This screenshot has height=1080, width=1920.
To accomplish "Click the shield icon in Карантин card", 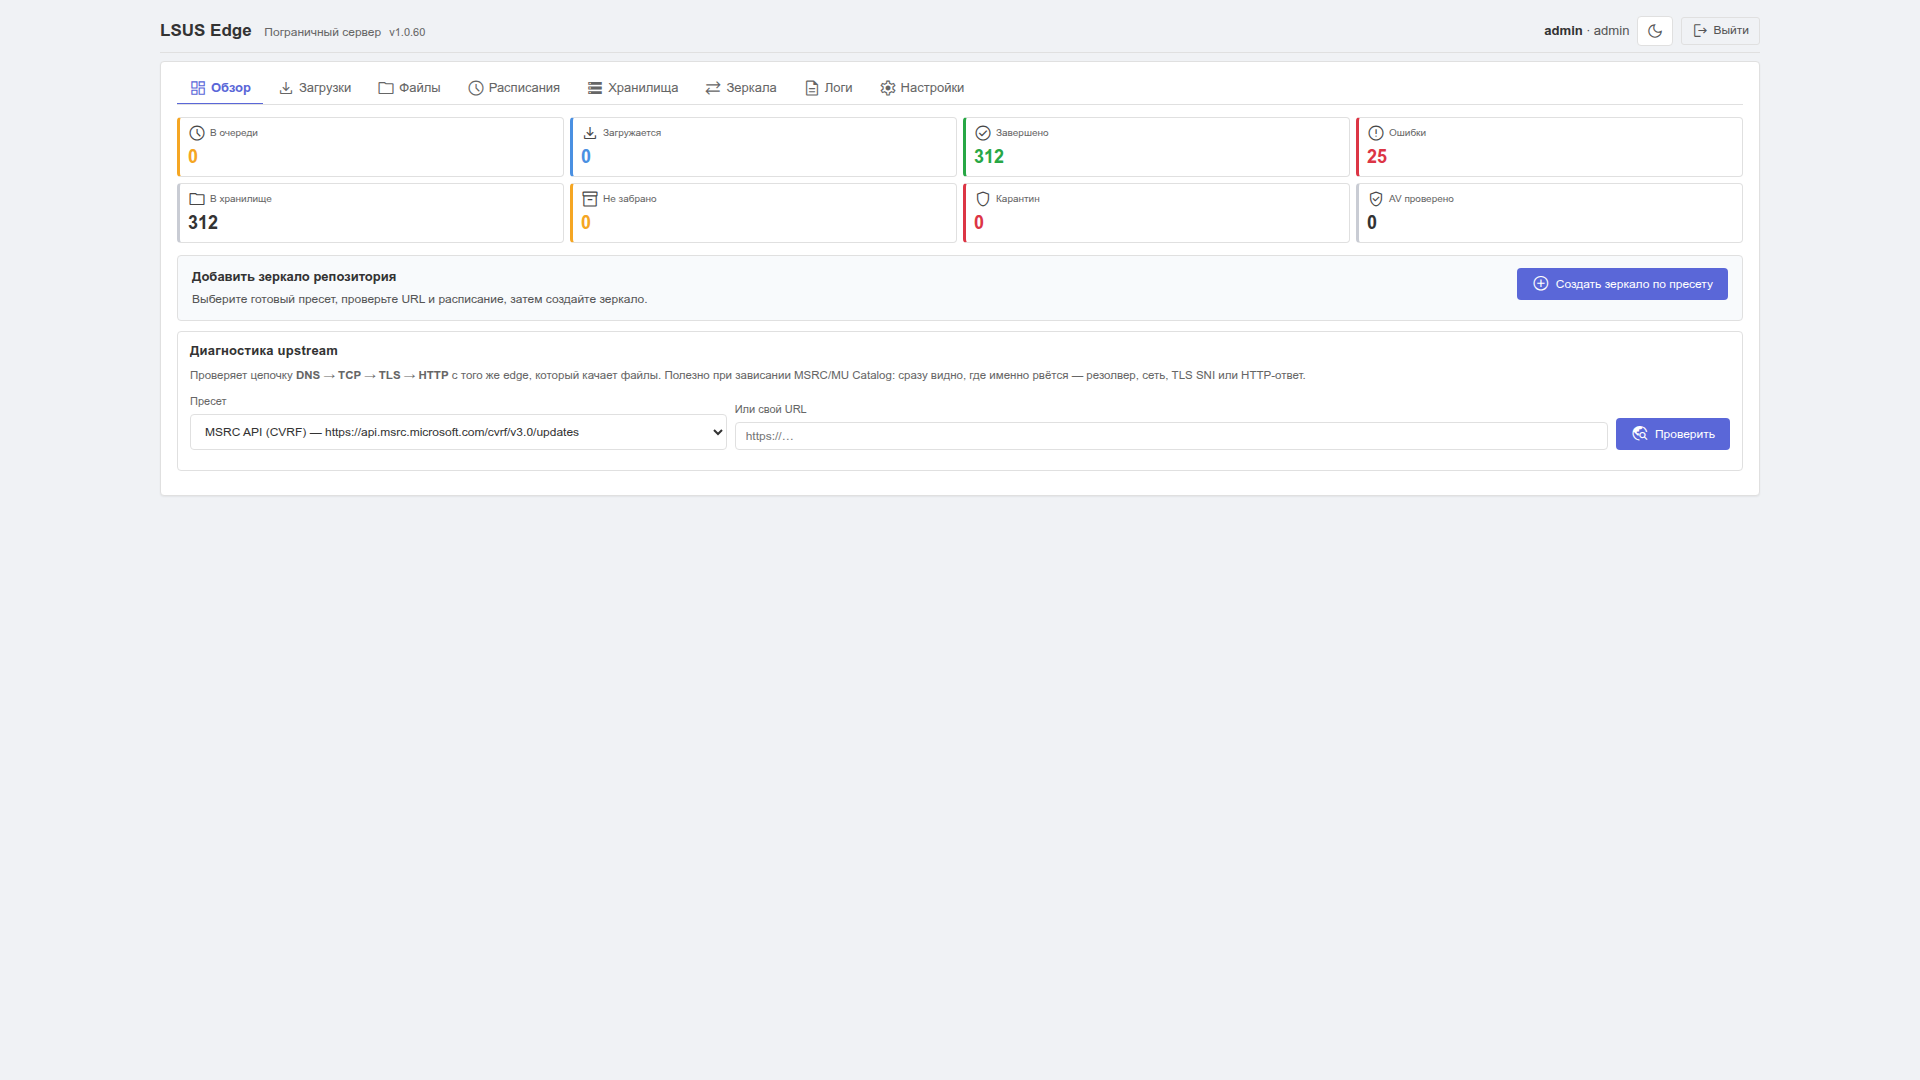I will point(983,199).
